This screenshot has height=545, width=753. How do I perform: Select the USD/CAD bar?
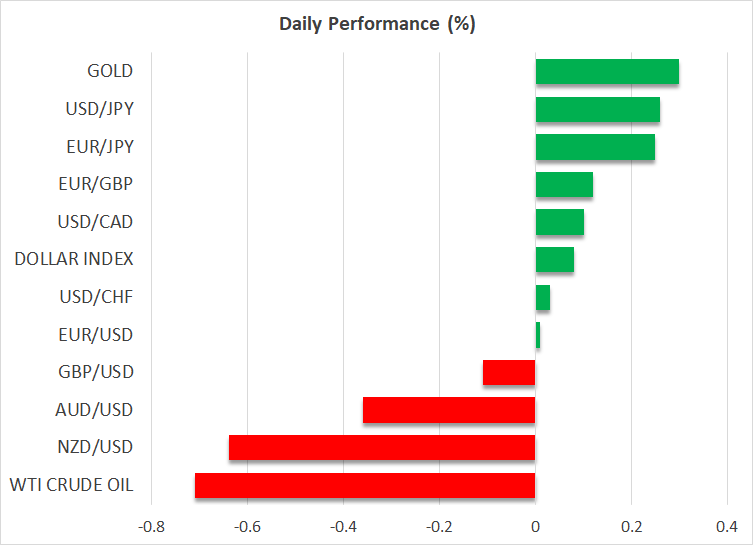[559, 222]
